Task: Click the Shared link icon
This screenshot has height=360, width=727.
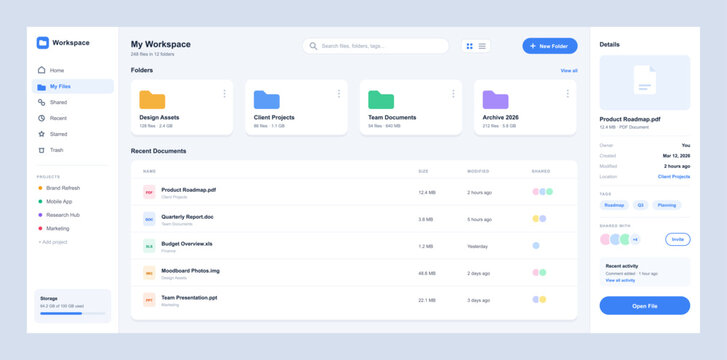Action: [41, 102]
